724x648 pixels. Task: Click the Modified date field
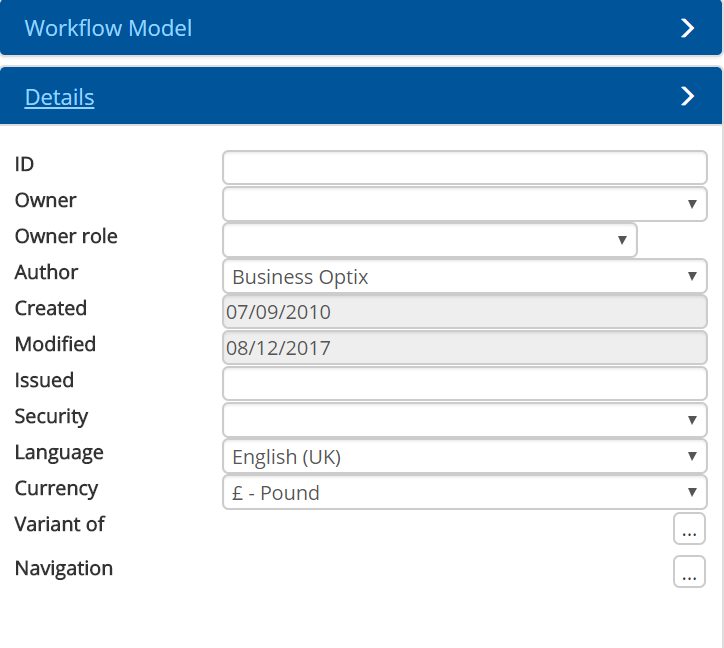(x=464, y=348)
